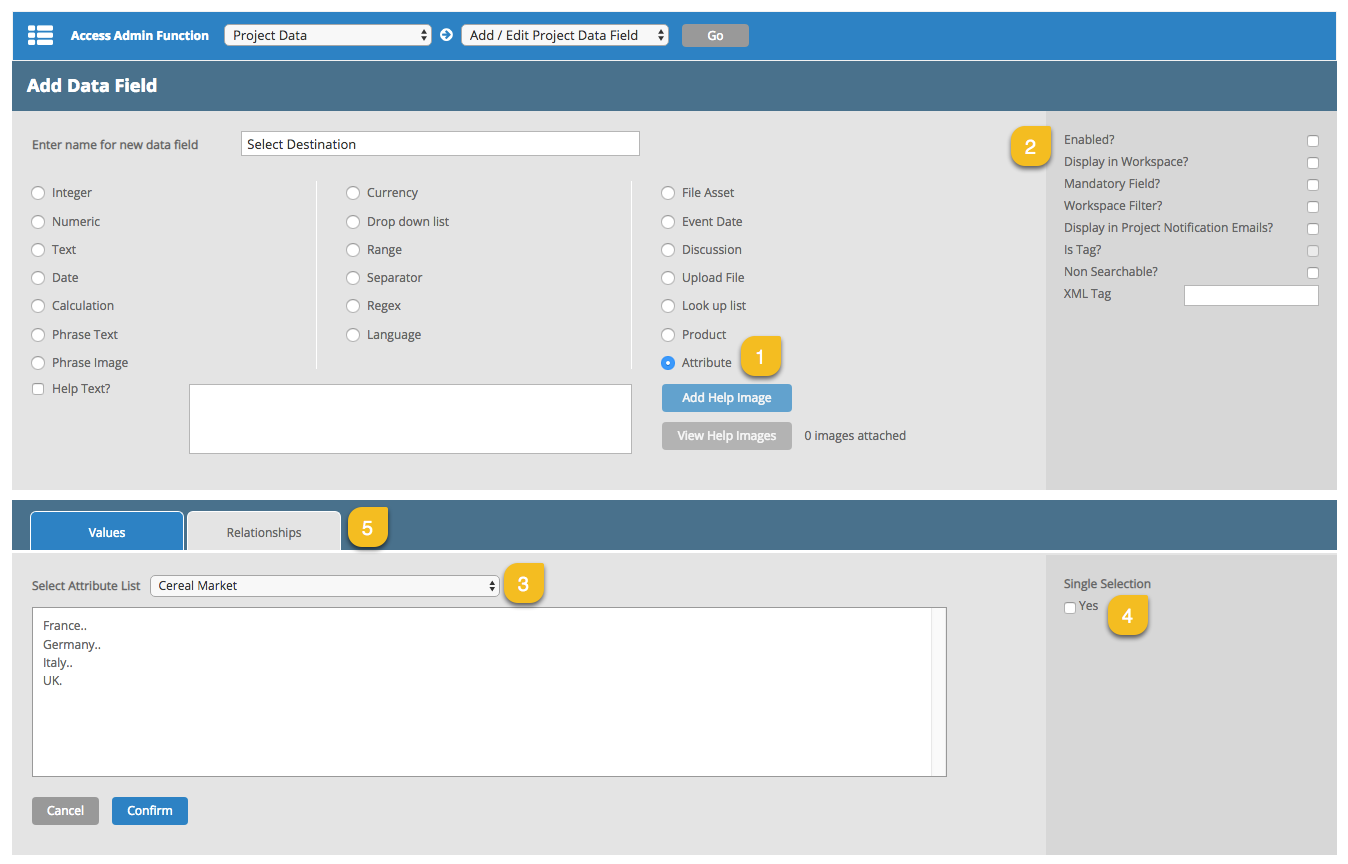Click the Add Help Image button
Viewport: 1348px width, 864px height.
tap(726, 398)
